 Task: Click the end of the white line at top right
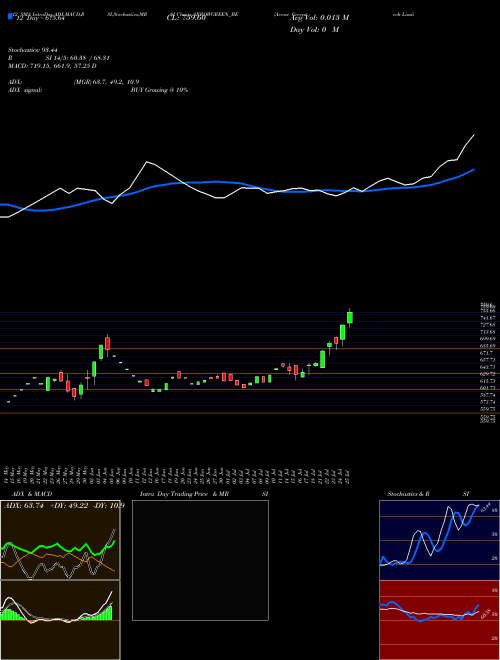[474, 135]
